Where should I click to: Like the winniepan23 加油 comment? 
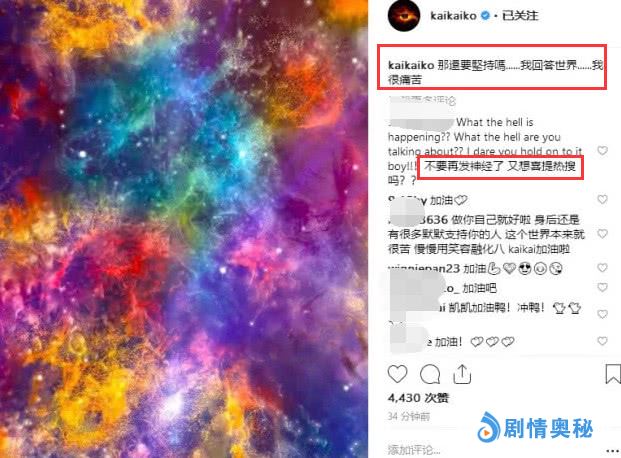[602, 268]
